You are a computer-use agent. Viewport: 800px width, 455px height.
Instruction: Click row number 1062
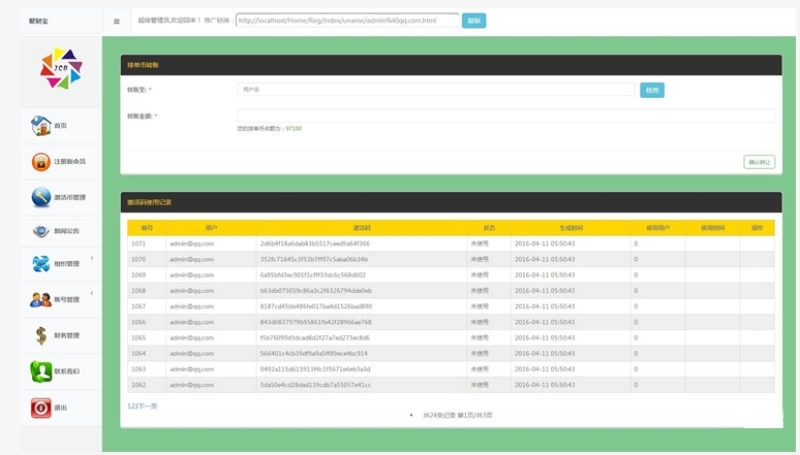pyautogui.click(x=138, y=385)
